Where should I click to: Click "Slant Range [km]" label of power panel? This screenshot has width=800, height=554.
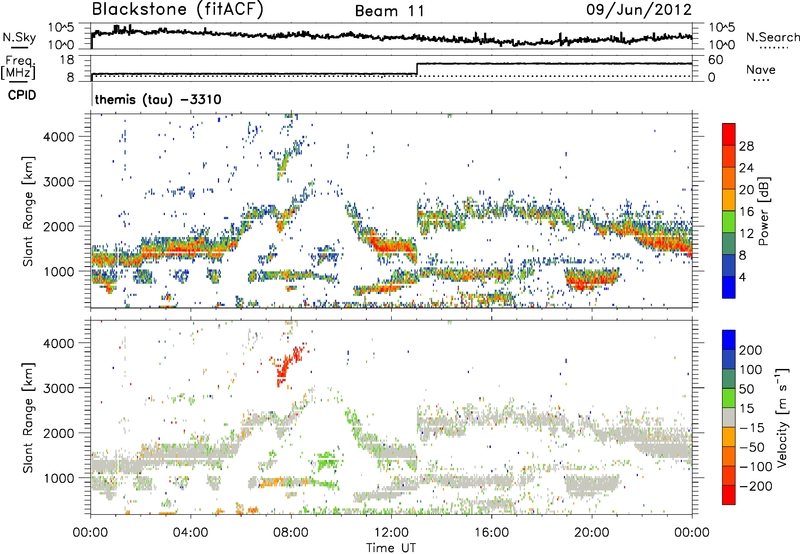[29, 211]
